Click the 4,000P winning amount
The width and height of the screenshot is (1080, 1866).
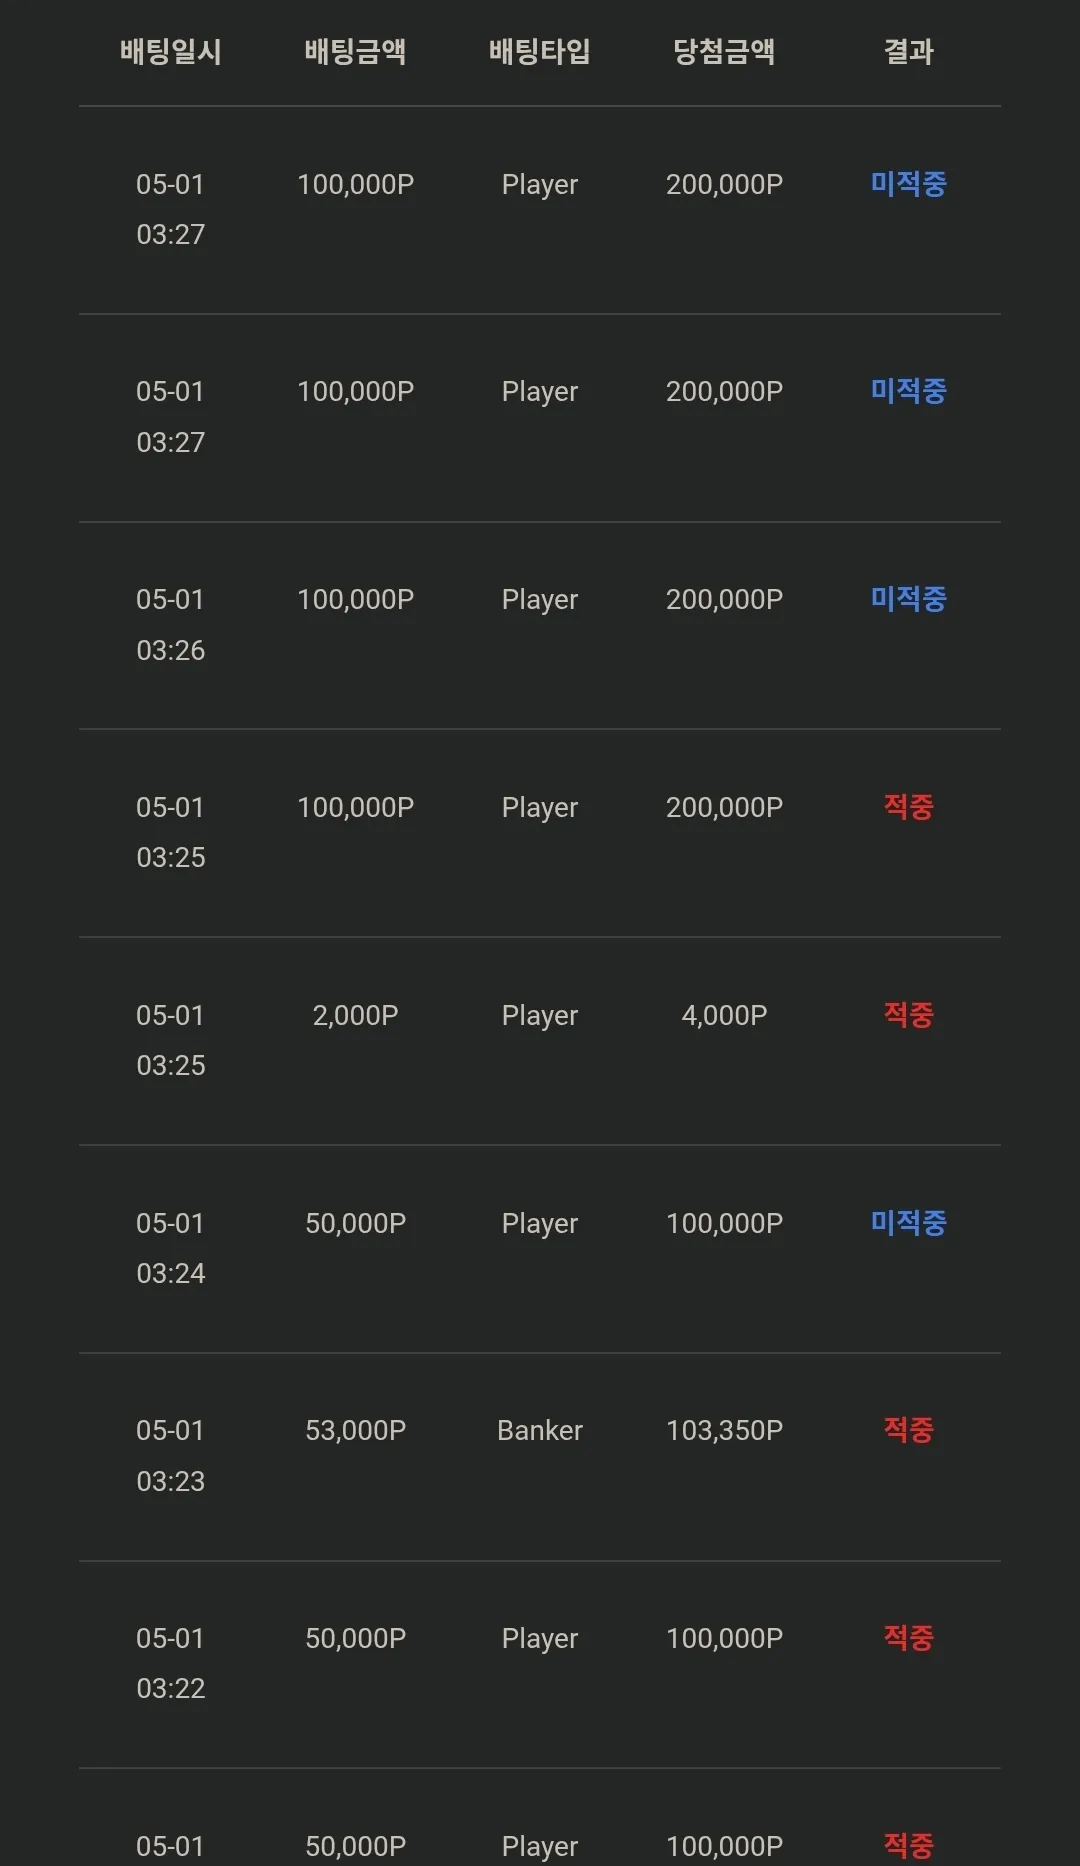pos(724,1016)
